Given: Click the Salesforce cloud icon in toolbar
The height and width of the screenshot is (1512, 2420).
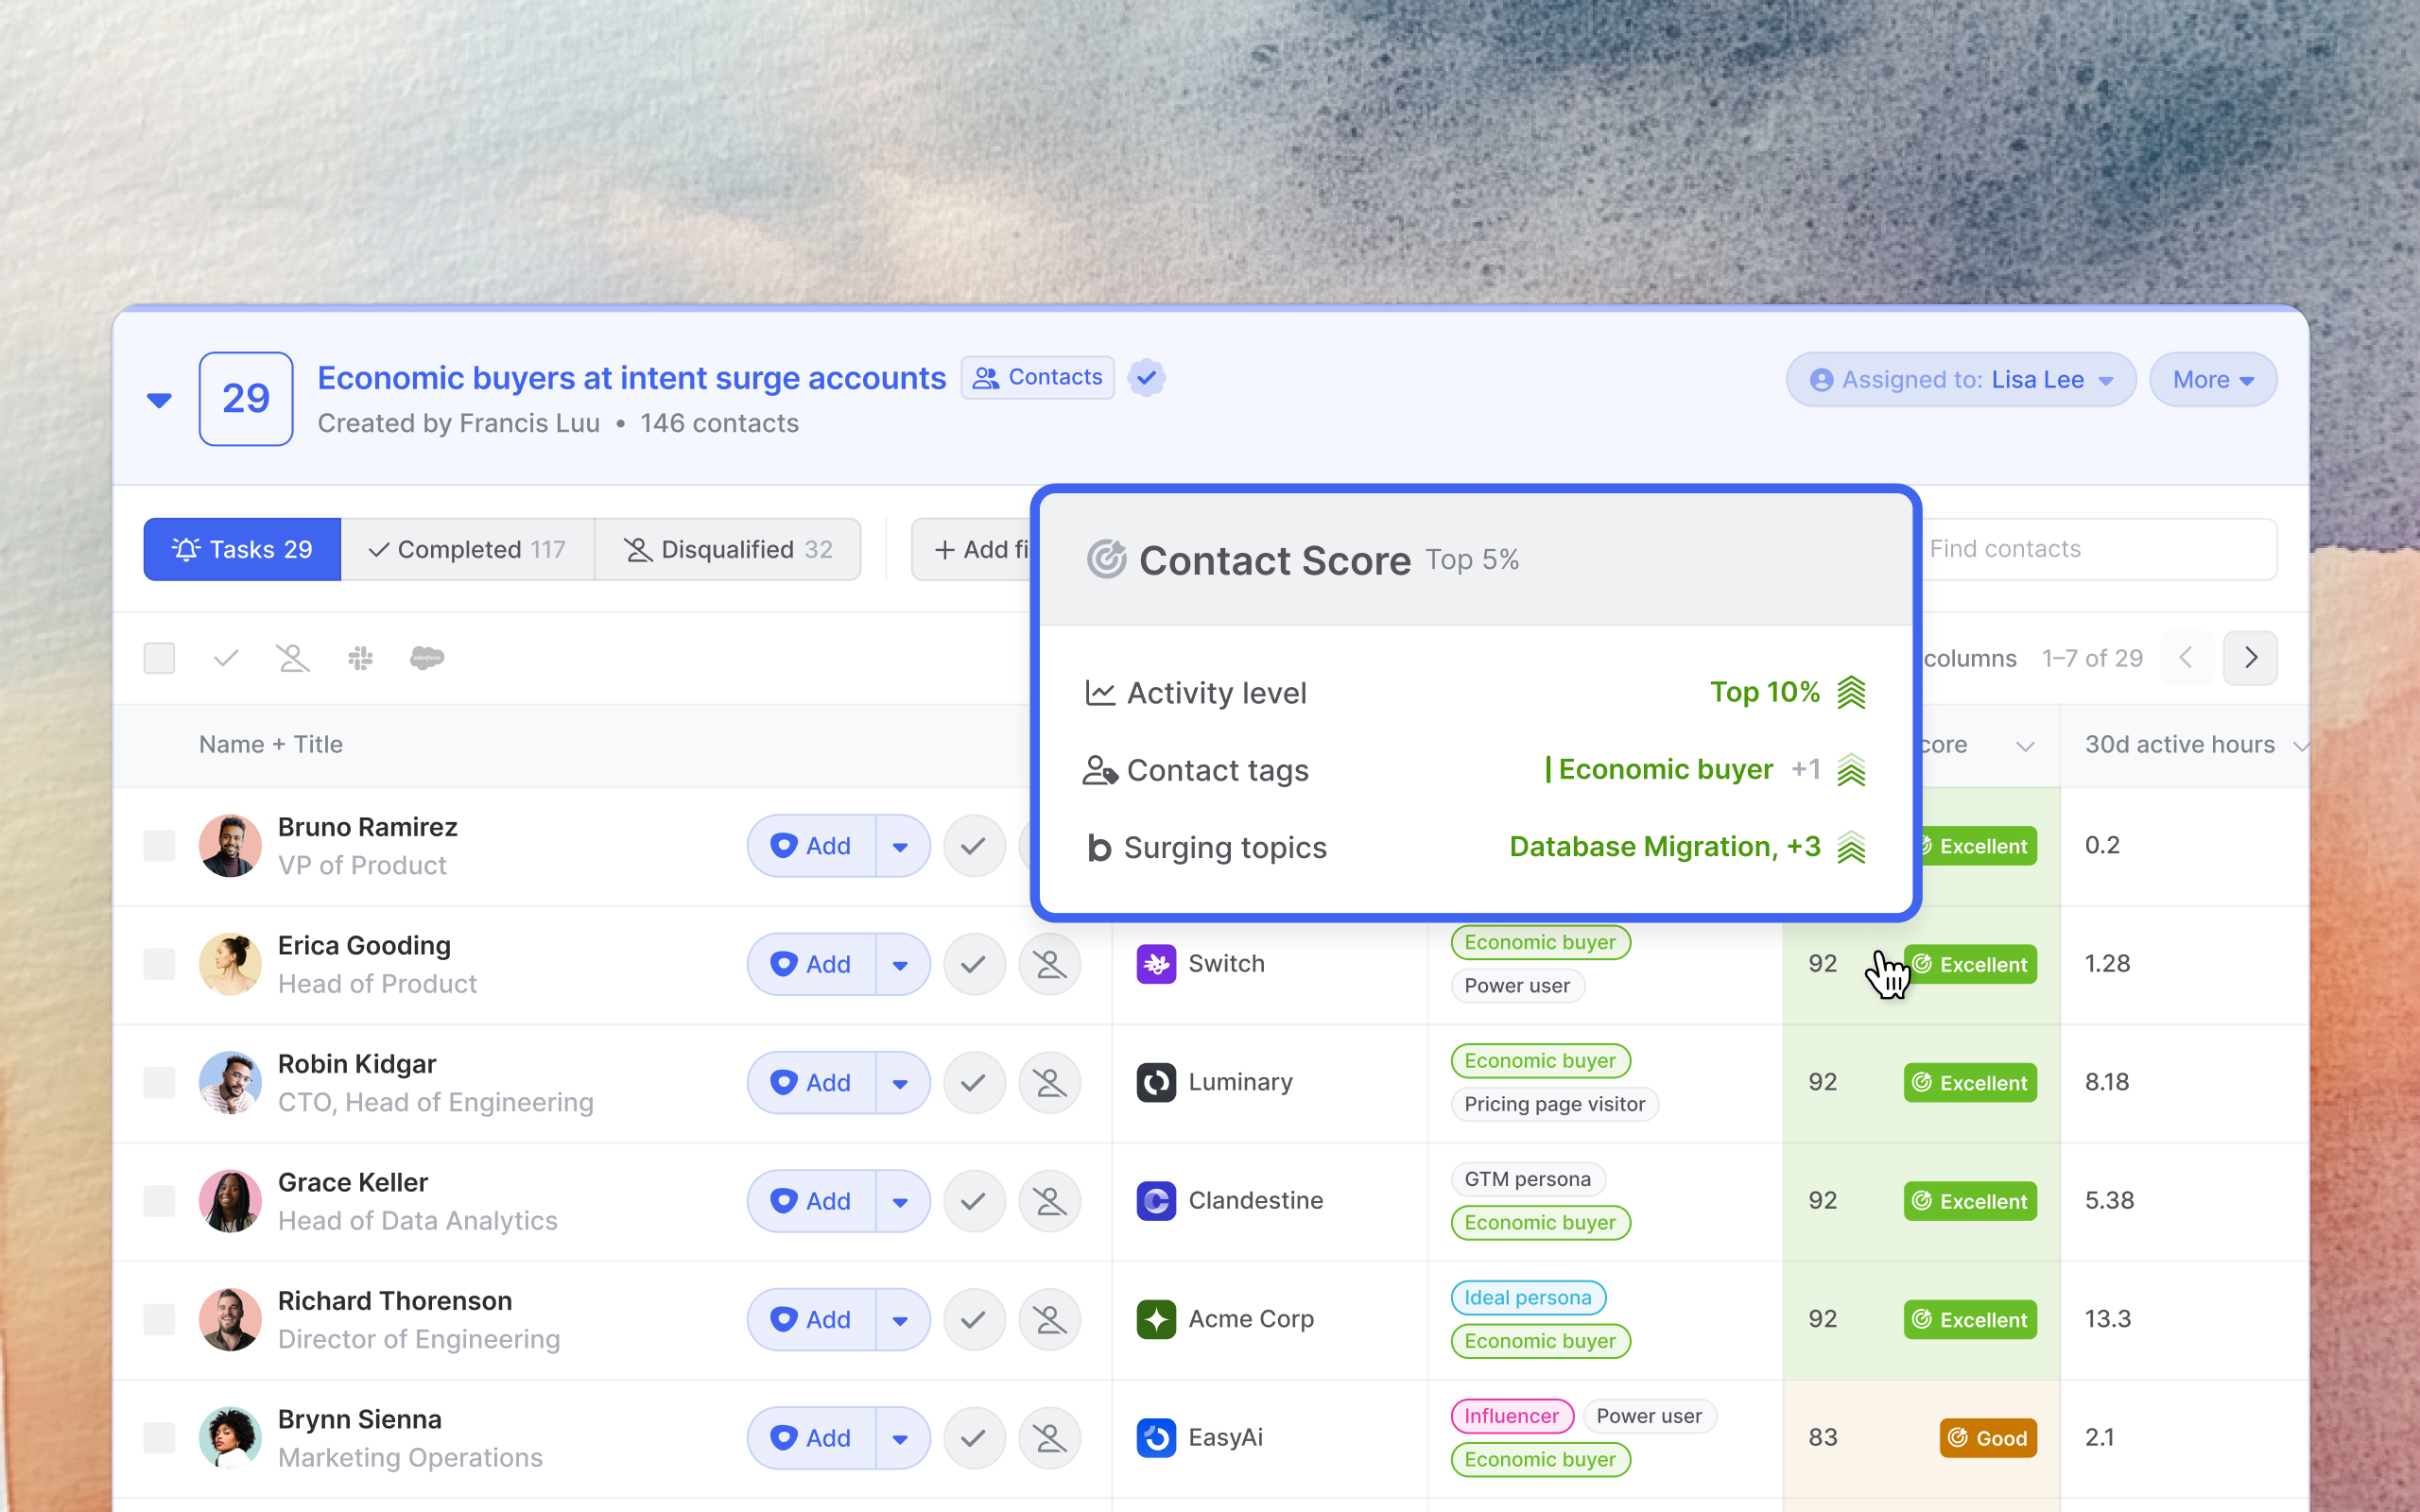Looking at the screenshot, I should [427, 658].
